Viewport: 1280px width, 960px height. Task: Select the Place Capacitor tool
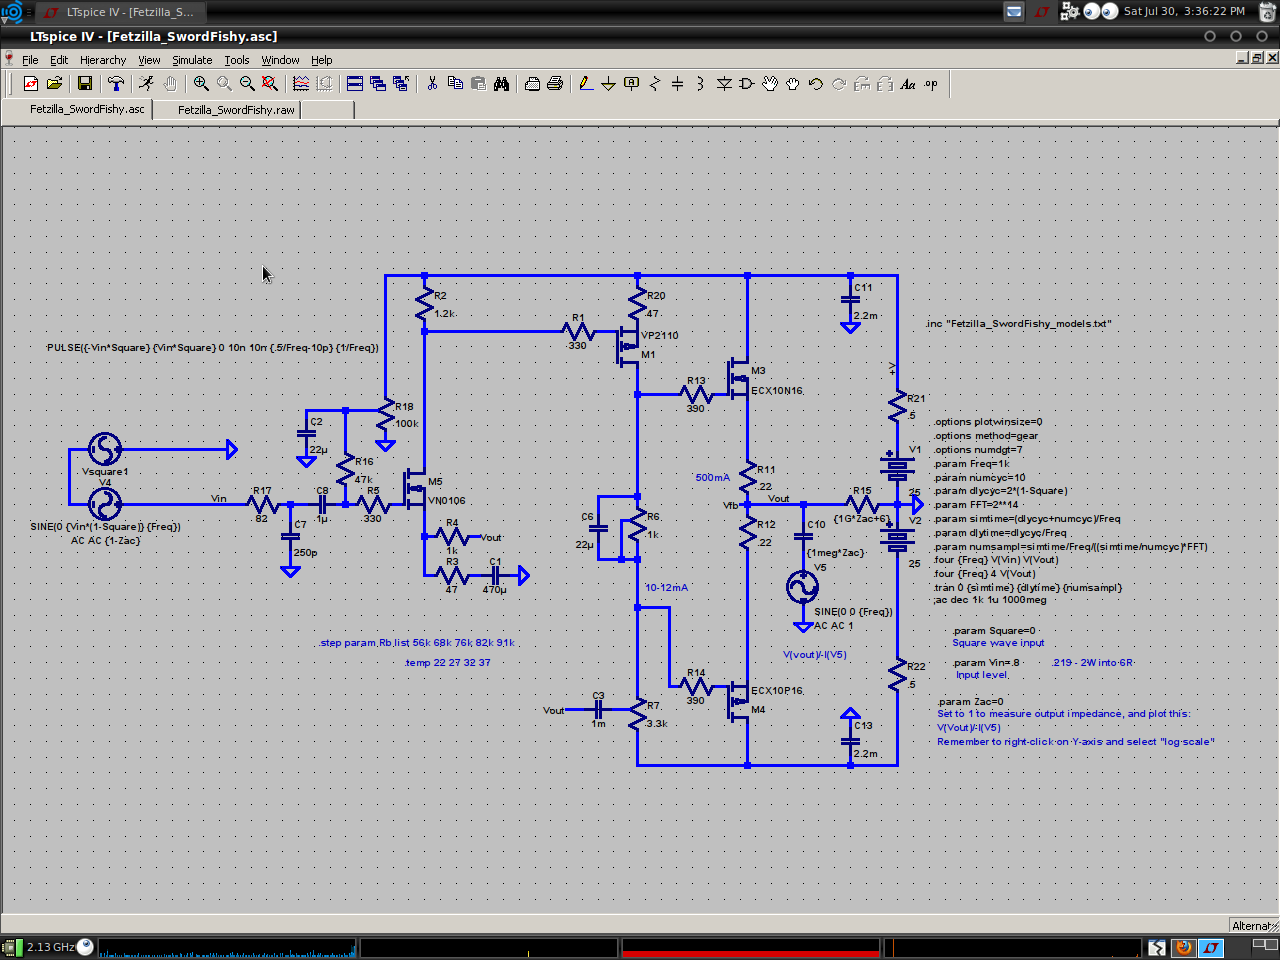tap(677, 84)
